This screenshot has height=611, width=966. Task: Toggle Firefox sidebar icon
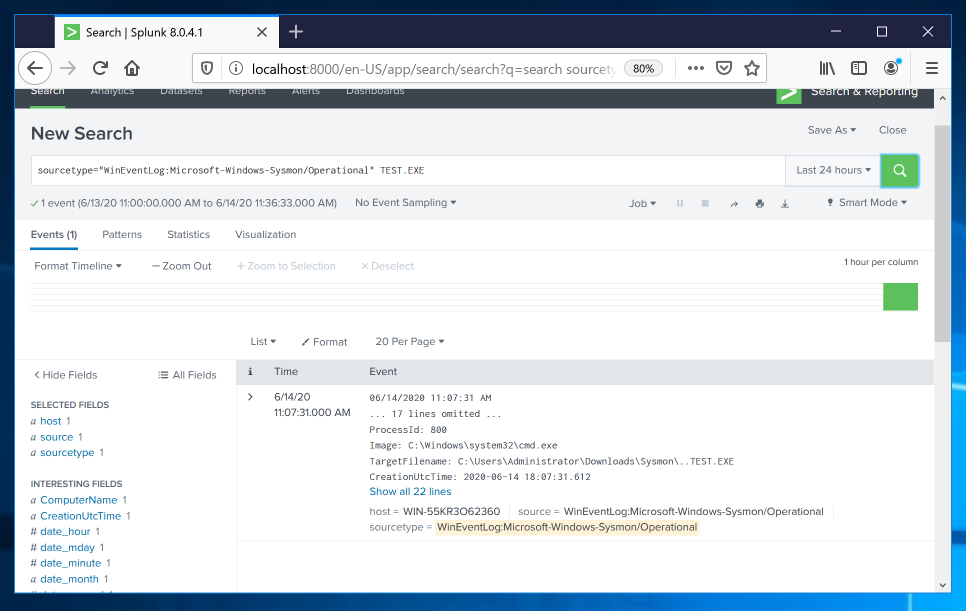click(859, 68)
